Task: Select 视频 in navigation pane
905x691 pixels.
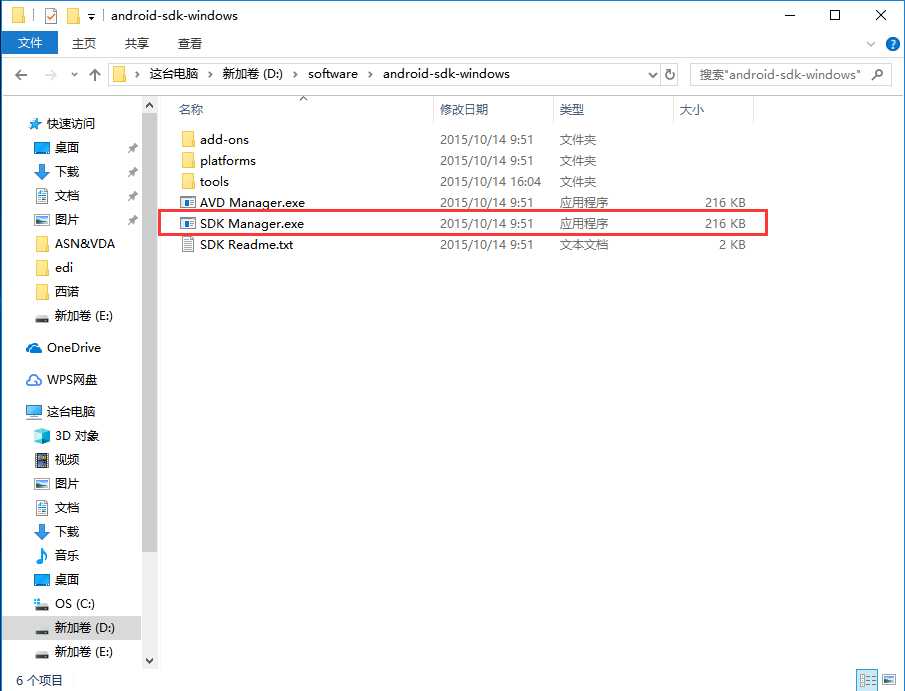Action: (x=57, y=460)
